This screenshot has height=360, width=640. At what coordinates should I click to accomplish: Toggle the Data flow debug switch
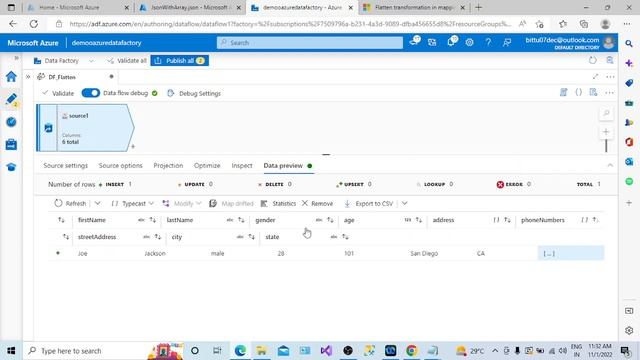[x=90, y=93]
